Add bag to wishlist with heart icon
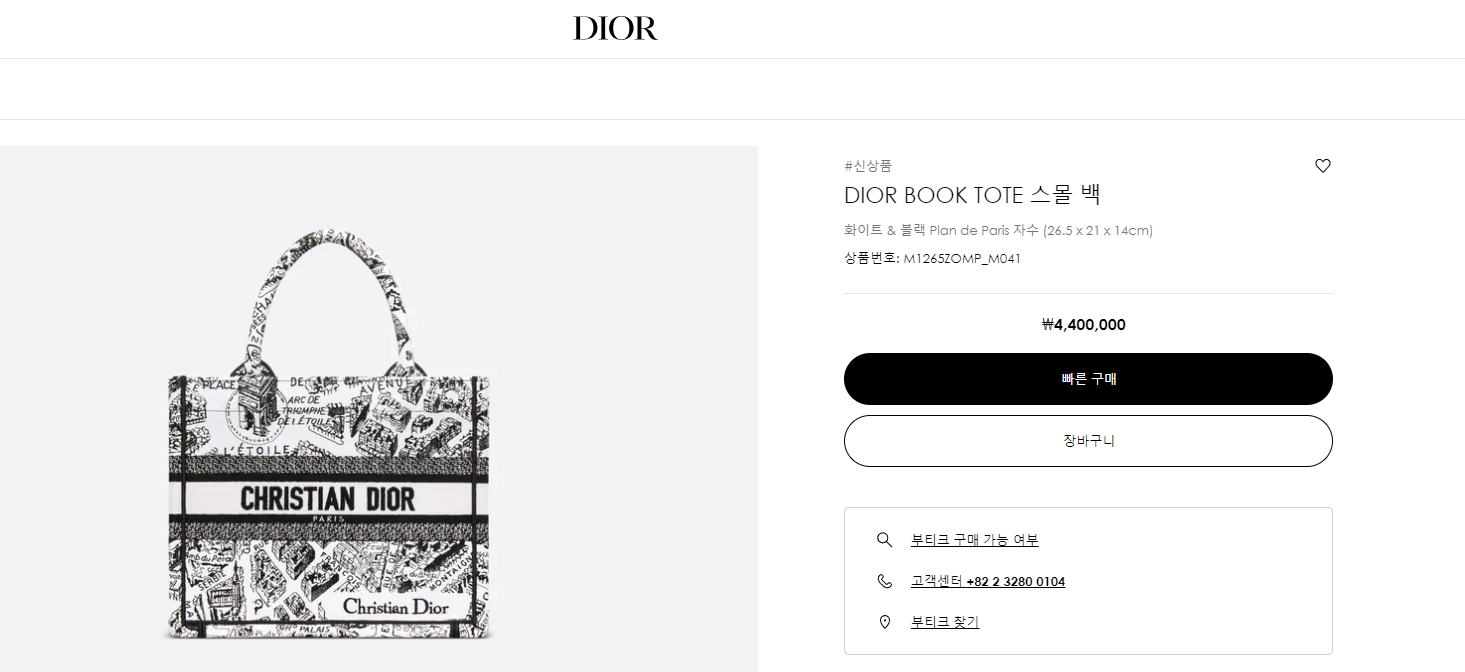This screenshot has width=1465, height=672. [x=1322, y=166]
